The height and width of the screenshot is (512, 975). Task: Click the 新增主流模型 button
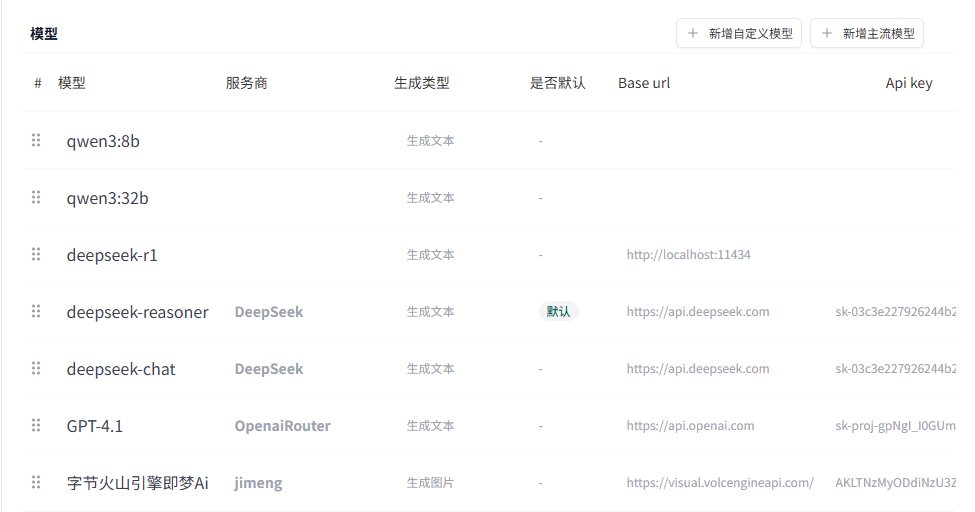click(x=867, y=33)
